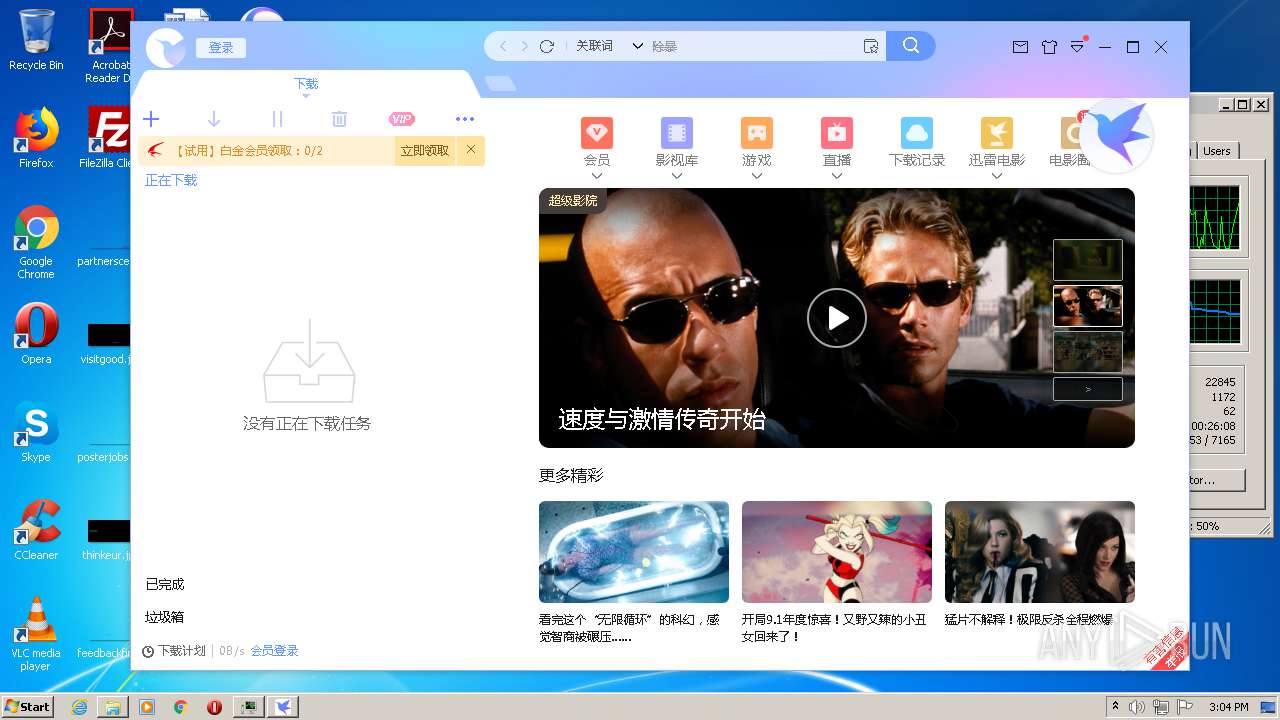
Task: Add a new download task with plus icon
Action: pos(151,119)
